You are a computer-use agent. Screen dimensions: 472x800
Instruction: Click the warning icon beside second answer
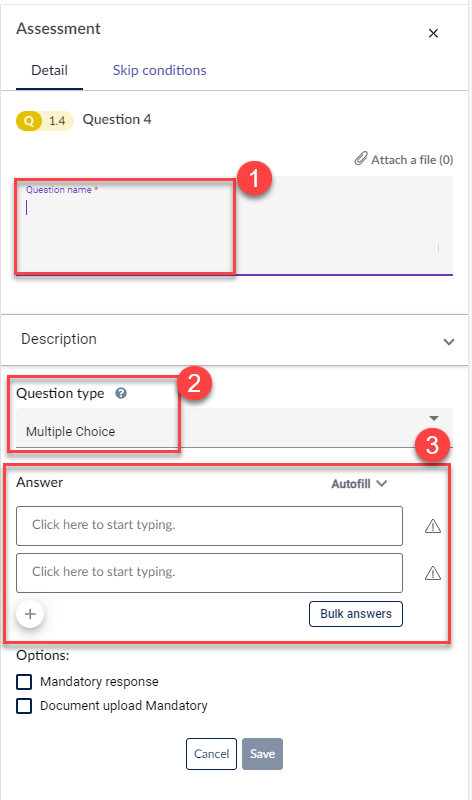point(433,573)
